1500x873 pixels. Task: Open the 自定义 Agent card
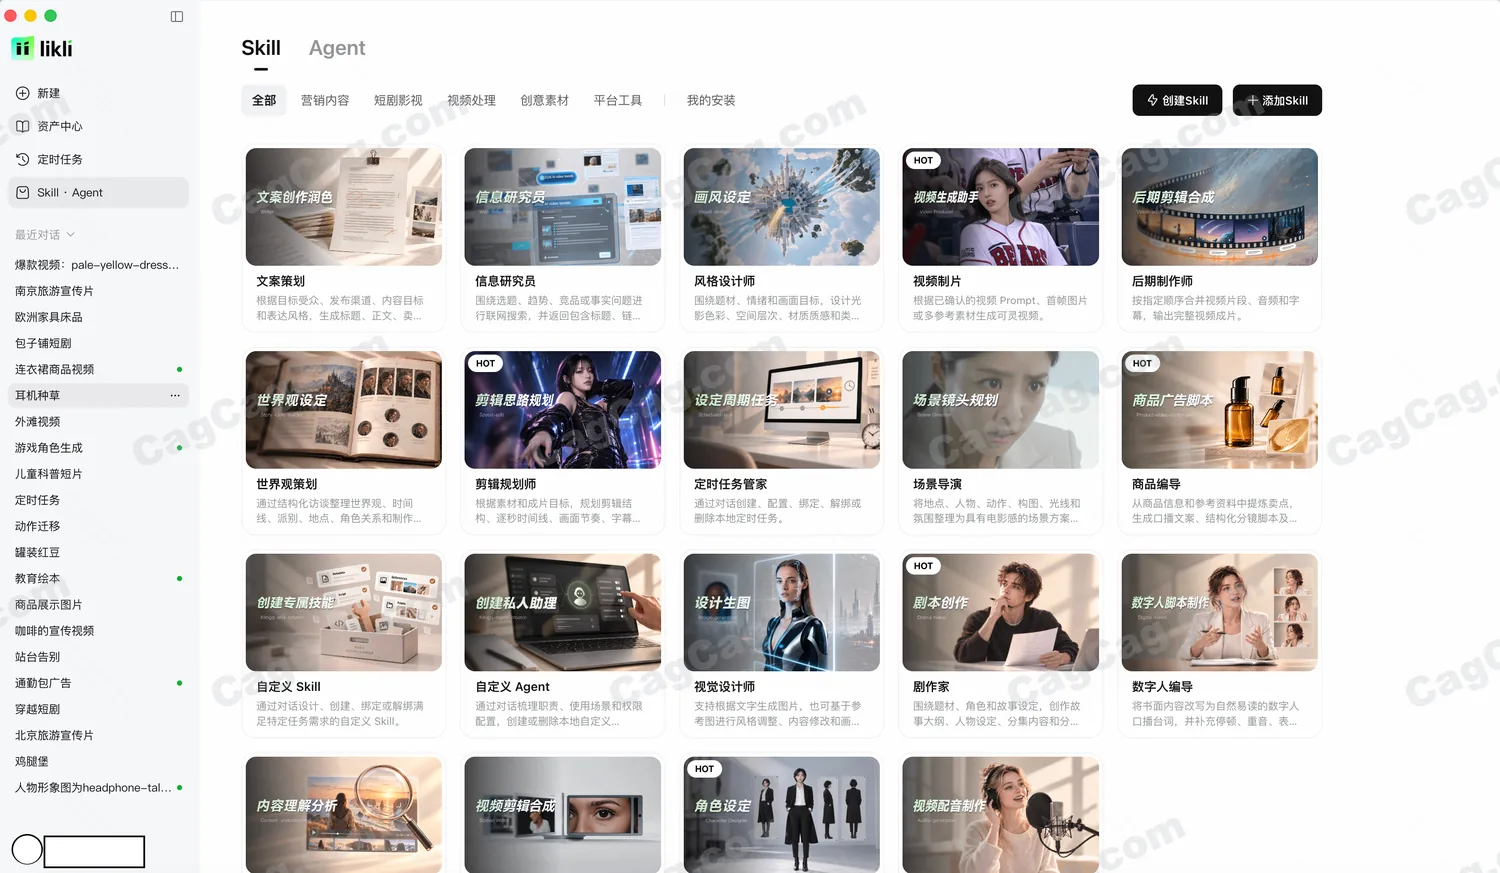pyautogui.click(x=562, y=644)
